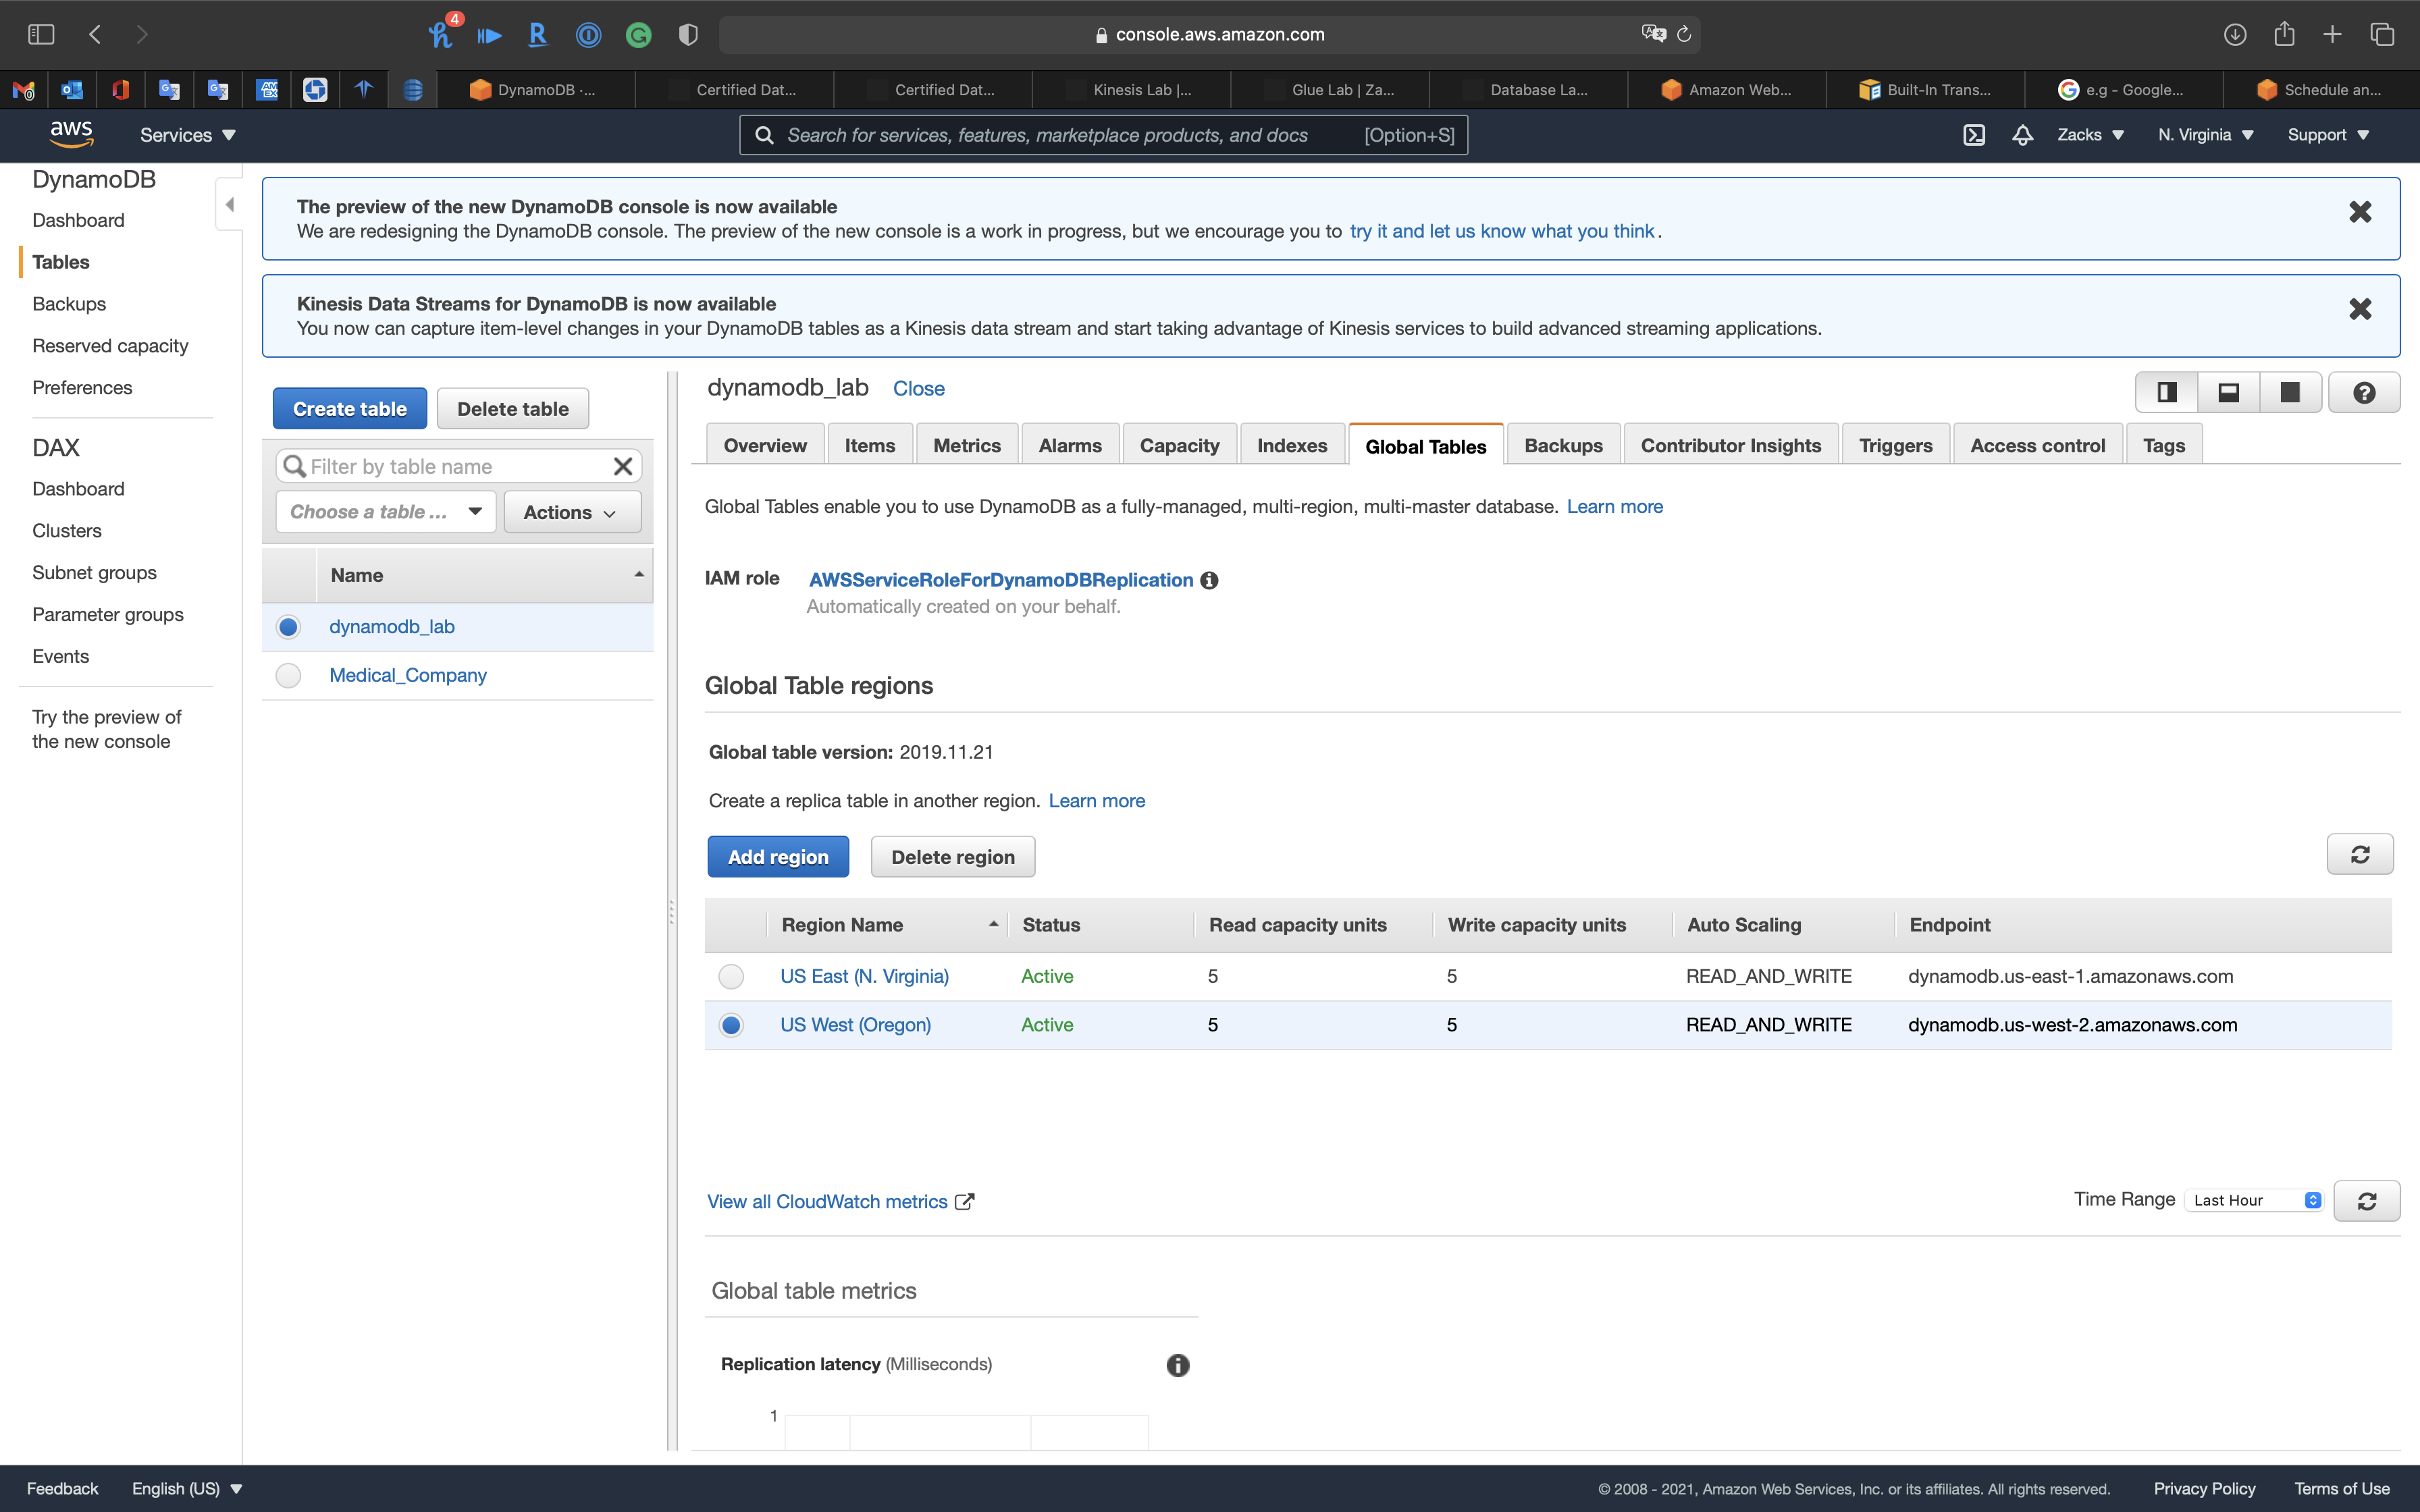
Task: Switch to split side-by-side panel layout icon
Action: (2167, 393)
